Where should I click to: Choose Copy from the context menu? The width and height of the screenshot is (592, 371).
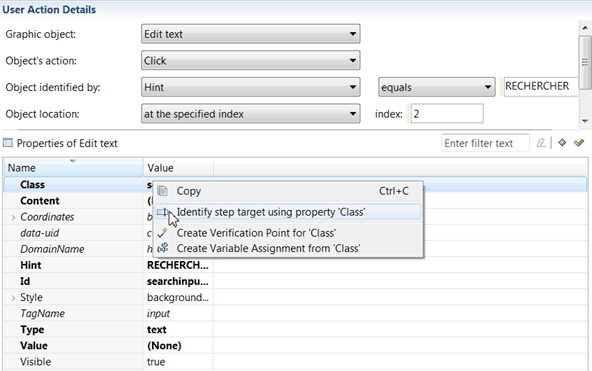[288, 191]
